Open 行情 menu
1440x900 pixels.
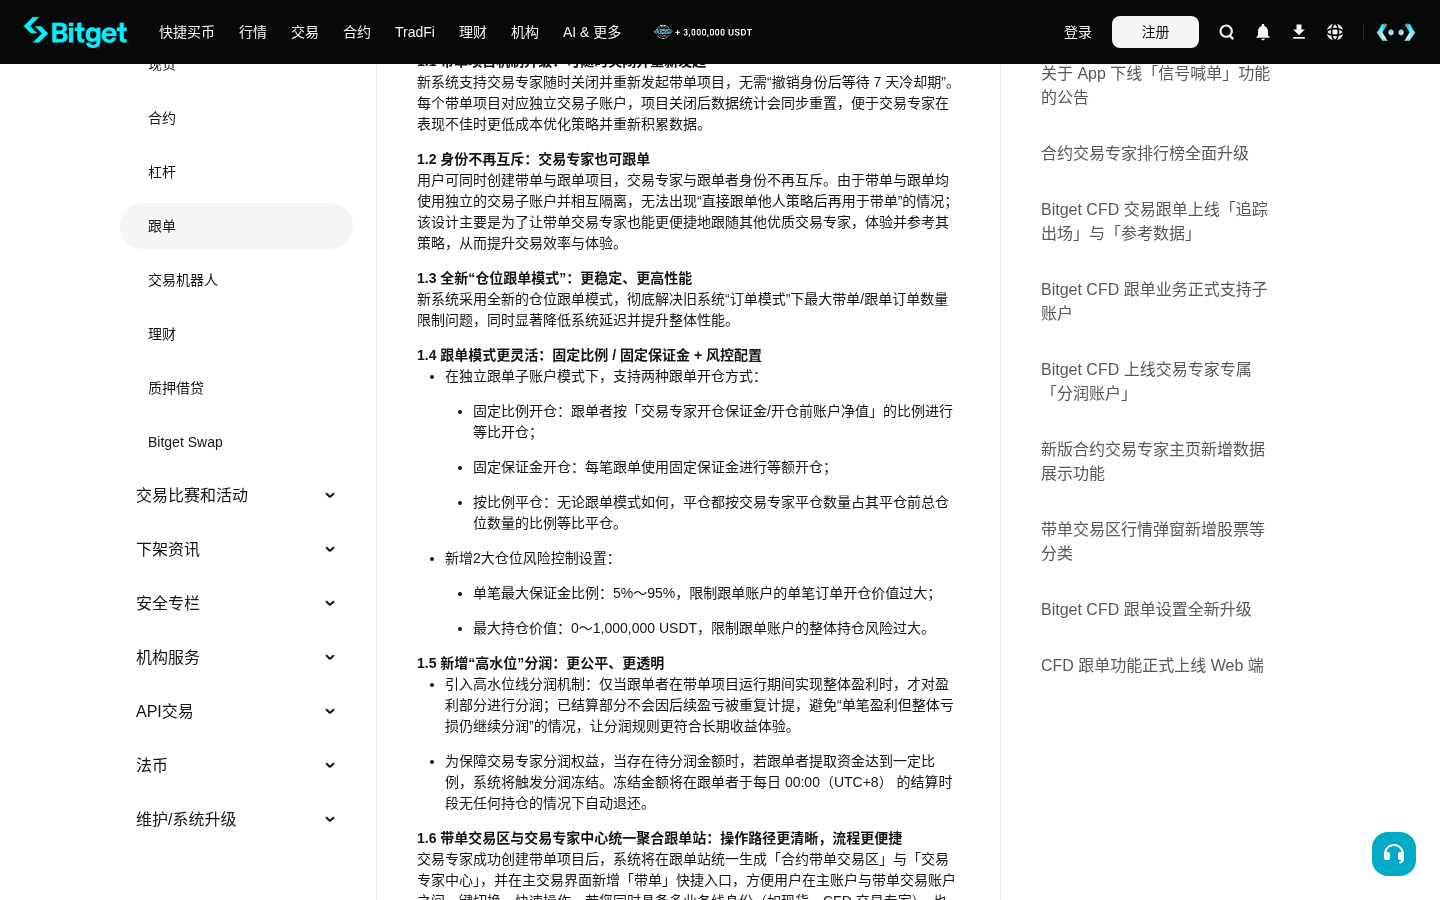pos(253,32)
